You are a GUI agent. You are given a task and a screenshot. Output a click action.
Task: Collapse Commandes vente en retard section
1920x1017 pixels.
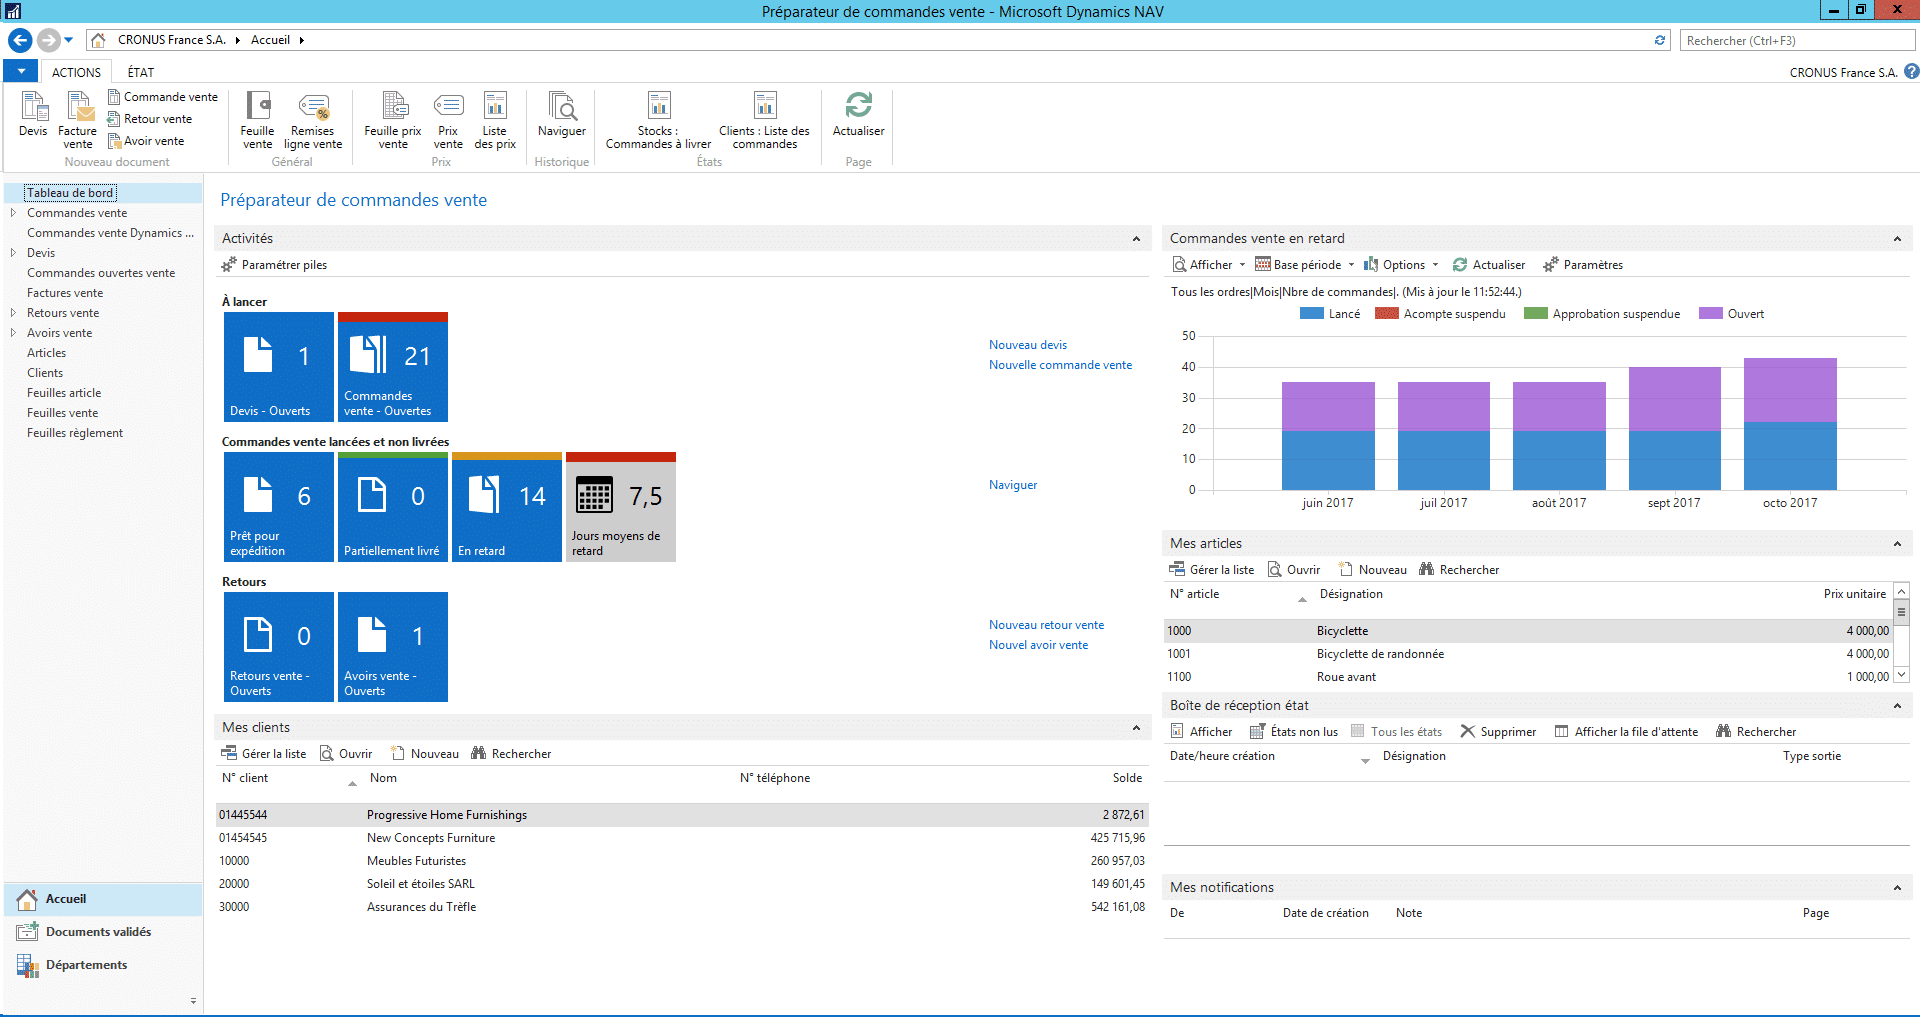pyautogui.click(x=1897, y=239)
